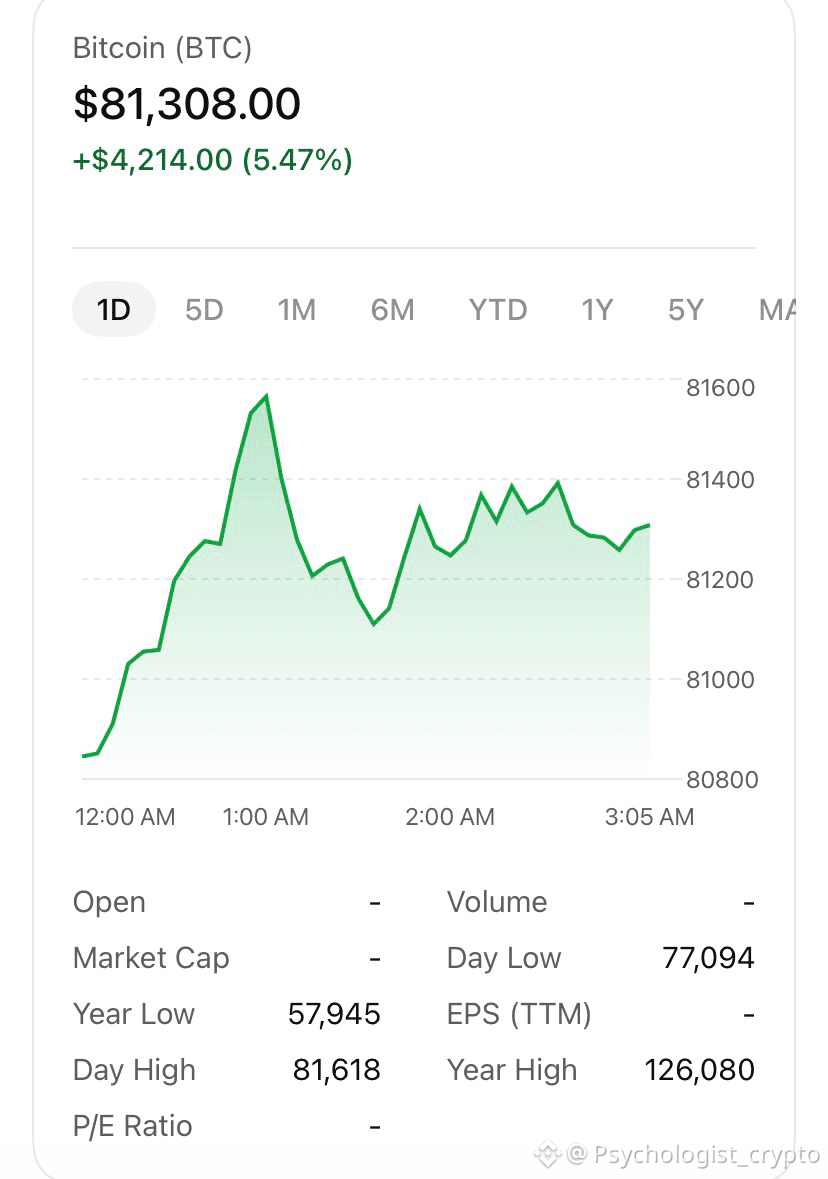The height and width of the screenshot is (1179, 828).
Task: Show the YTD chart range
Action: click(498, 310)
